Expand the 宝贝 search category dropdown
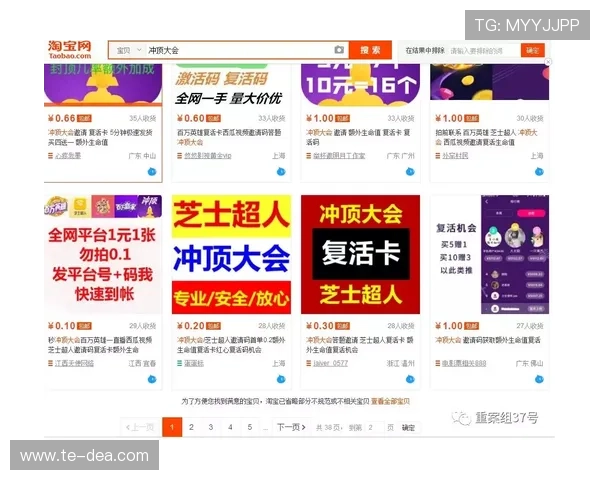 [129, 50]
